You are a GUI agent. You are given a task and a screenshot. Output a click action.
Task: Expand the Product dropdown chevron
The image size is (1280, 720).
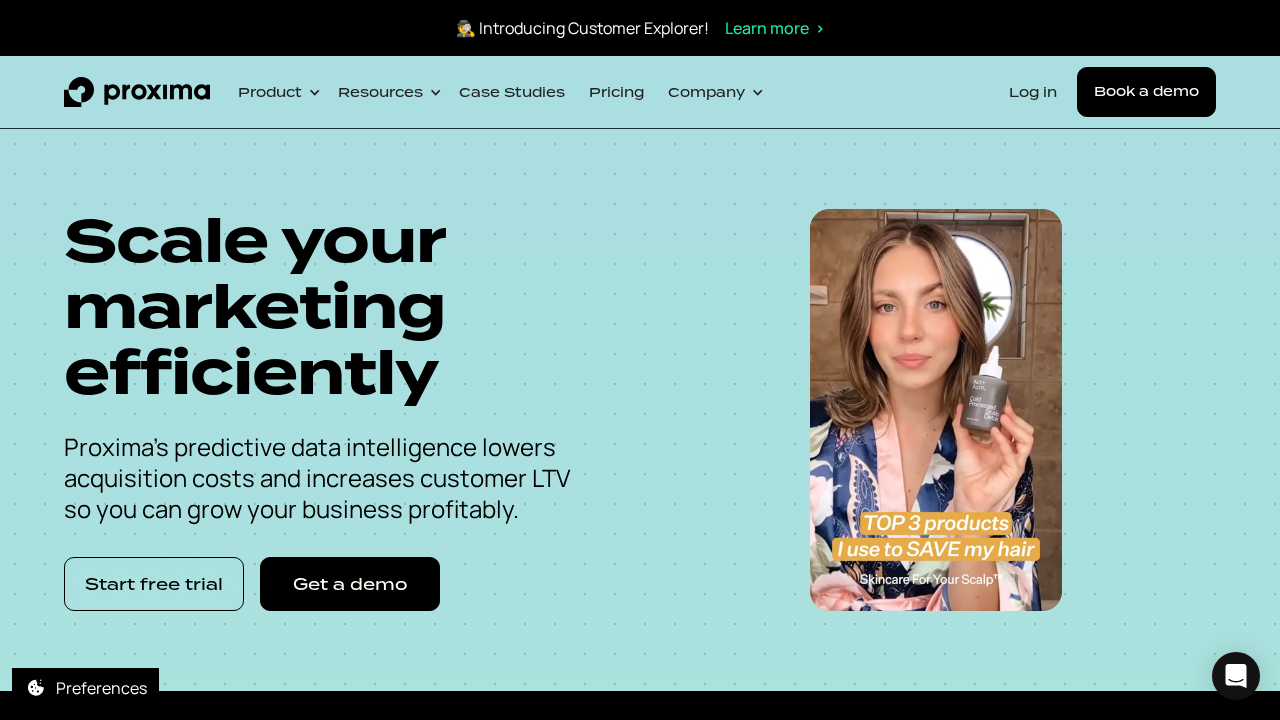[314, 92]
